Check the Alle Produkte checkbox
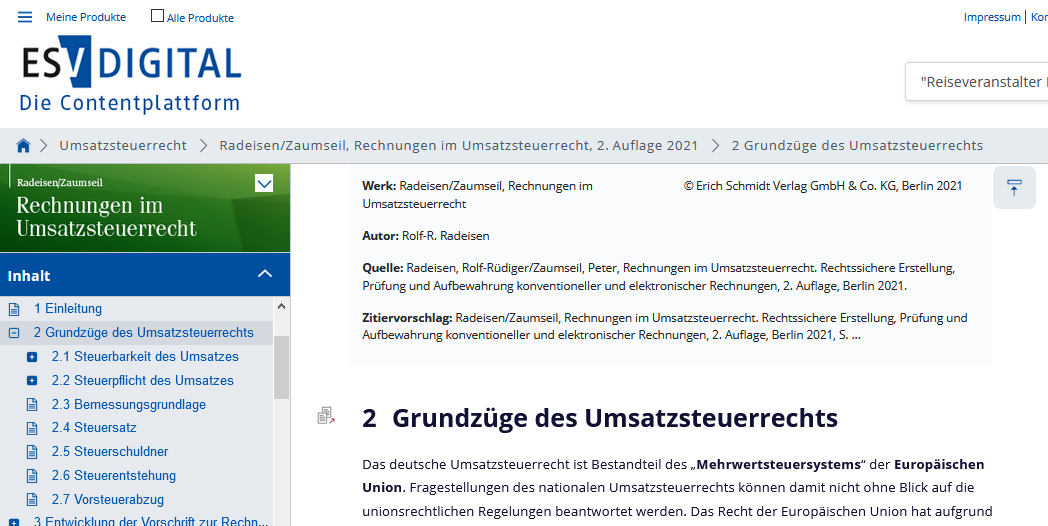The height and width of the screenshot is (526, 1048). [x=157, y=16]
